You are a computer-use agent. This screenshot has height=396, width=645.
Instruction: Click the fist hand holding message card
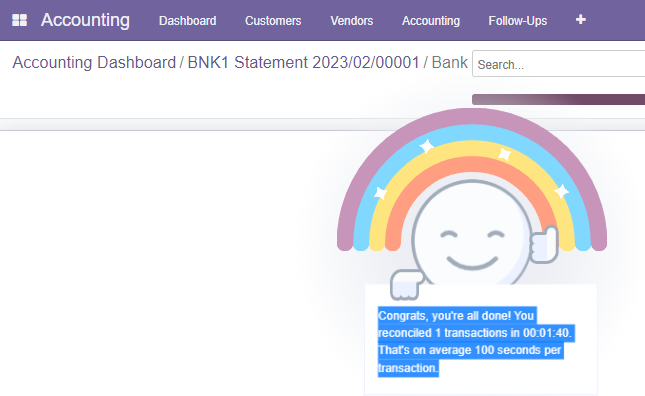[x=406, y=285]
